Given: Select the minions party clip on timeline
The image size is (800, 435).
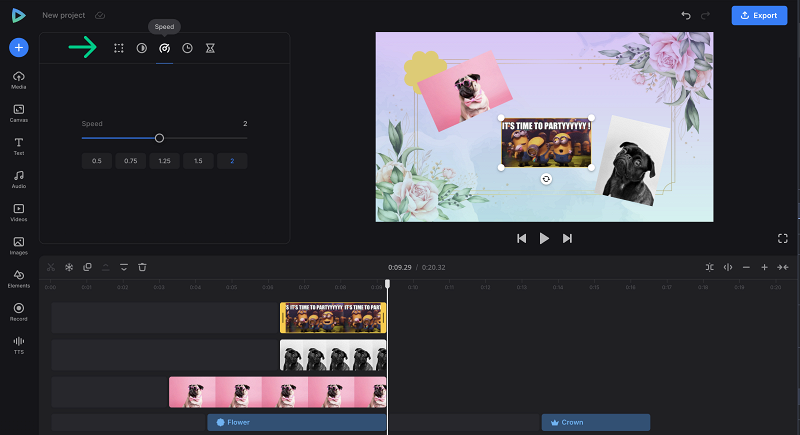Looking at the screenshot, I should [x=333, y=318].
